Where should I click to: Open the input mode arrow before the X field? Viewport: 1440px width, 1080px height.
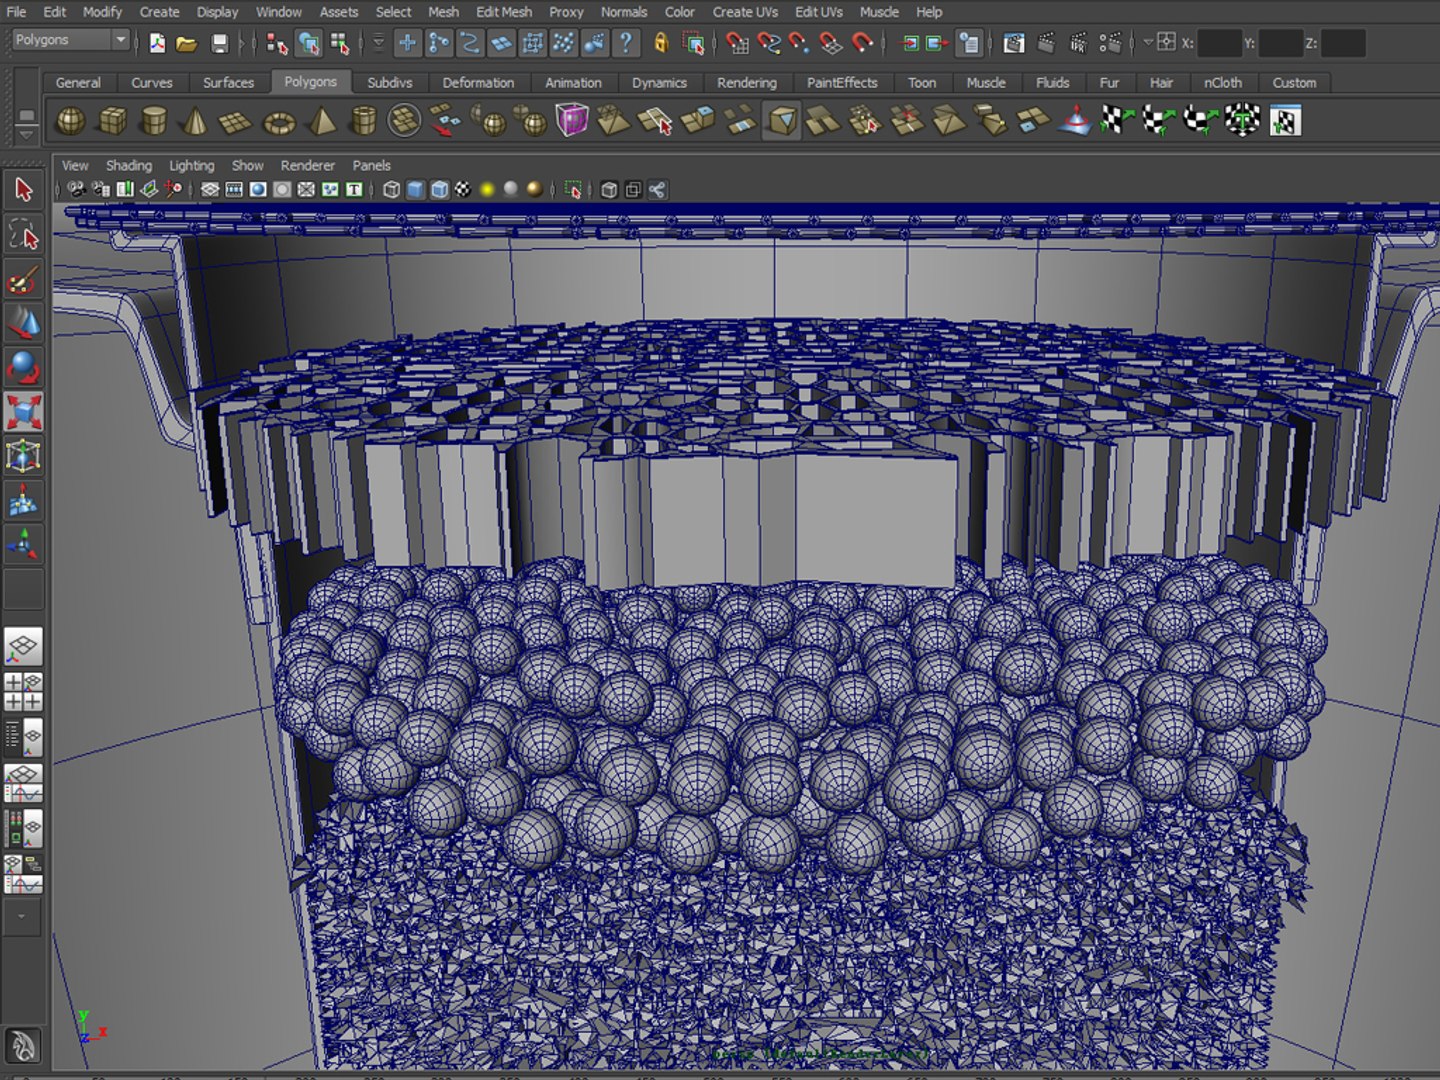[x=1149, y=42]
